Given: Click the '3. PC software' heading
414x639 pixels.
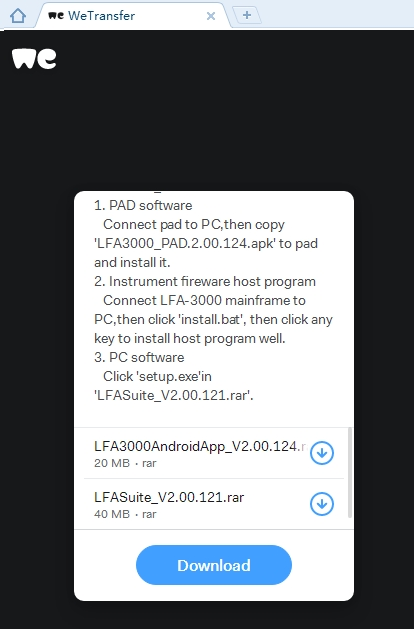Looking at the screenshot, I should [x=139, y=357].
